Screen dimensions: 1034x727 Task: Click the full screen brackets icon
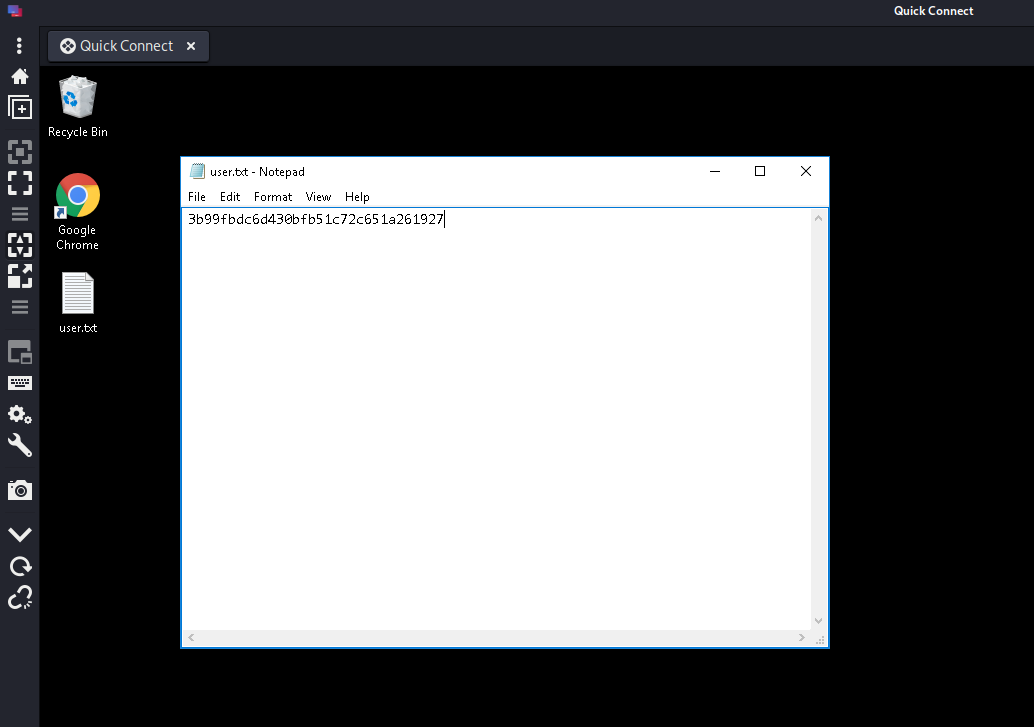point(20,183)
